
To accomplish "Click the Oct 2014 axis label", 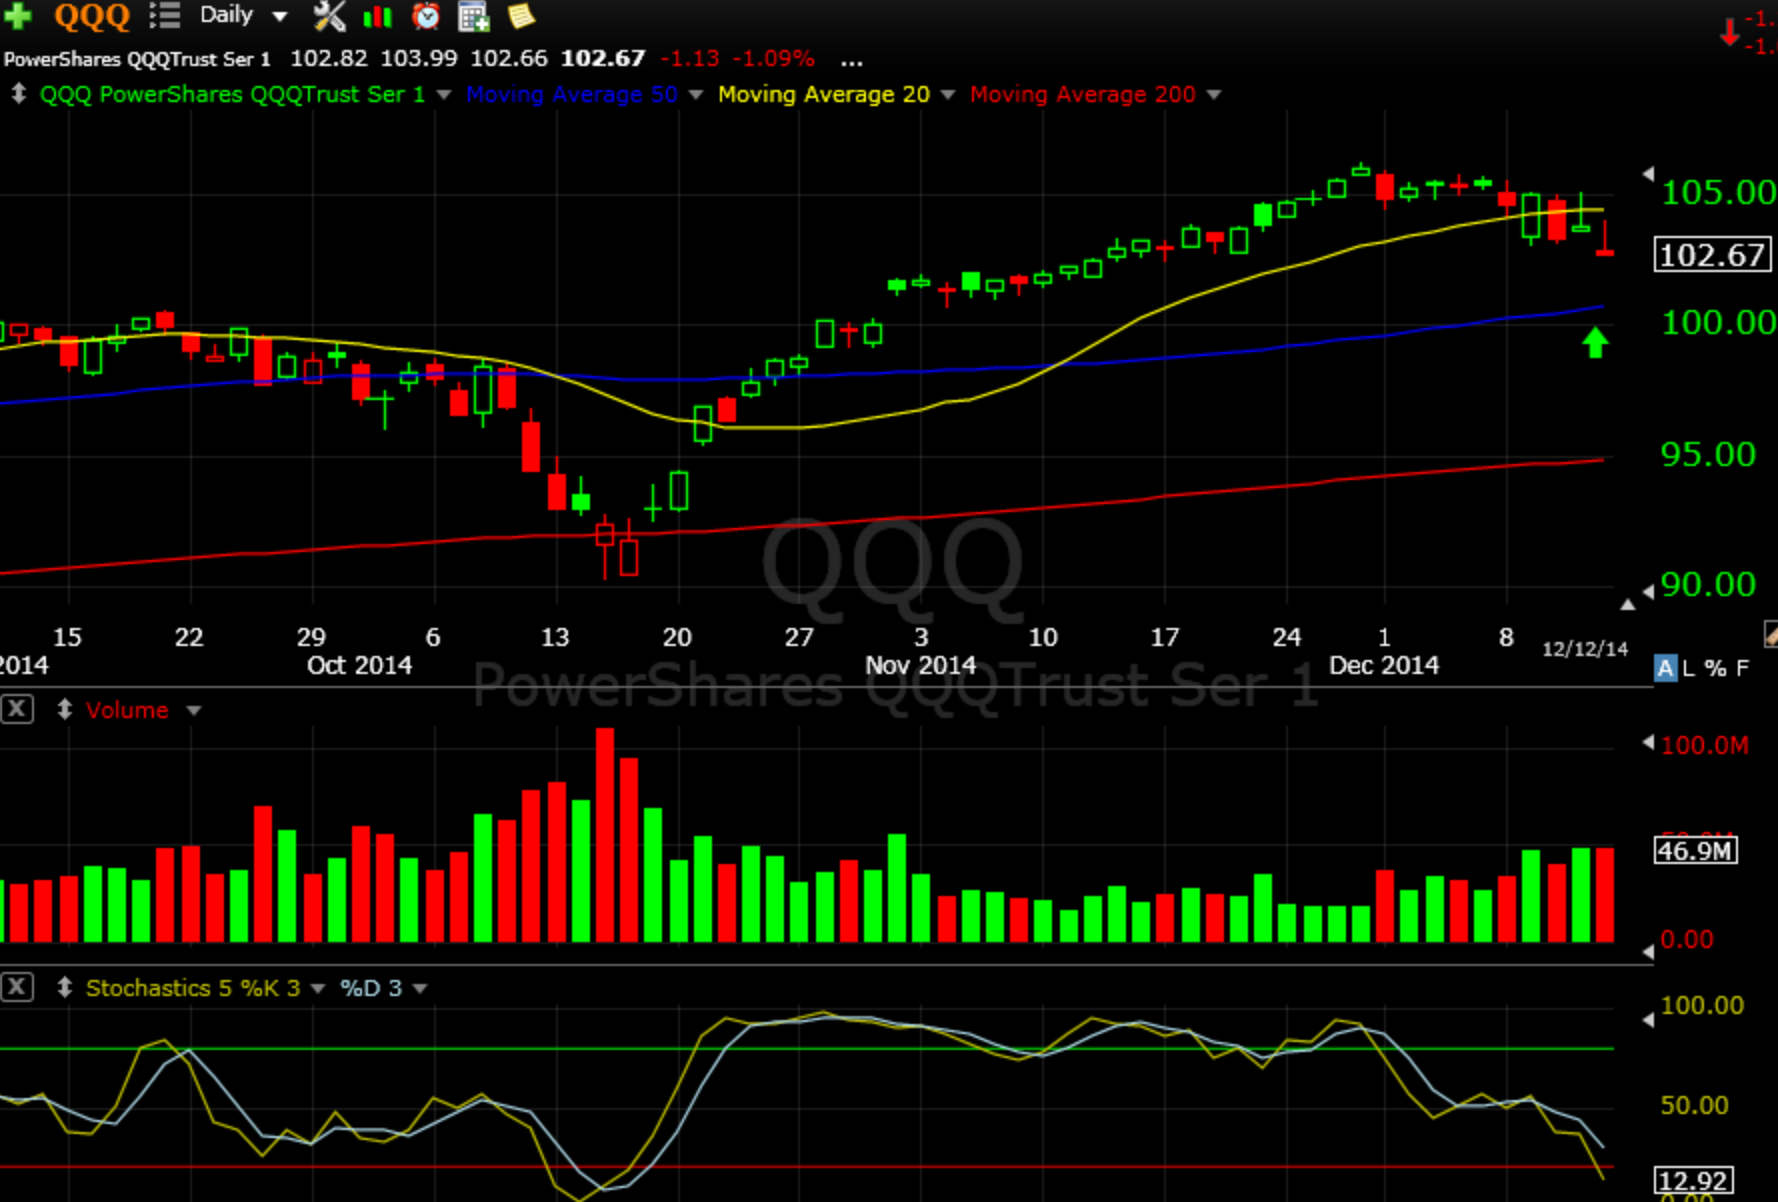I will click(359, 665).
